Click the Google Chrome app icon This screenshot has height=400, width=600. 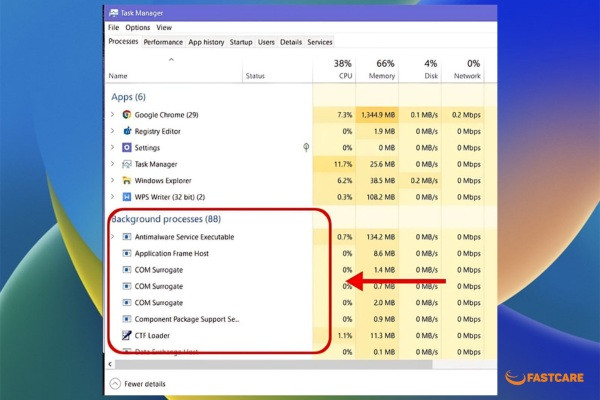tap(127, 114)
